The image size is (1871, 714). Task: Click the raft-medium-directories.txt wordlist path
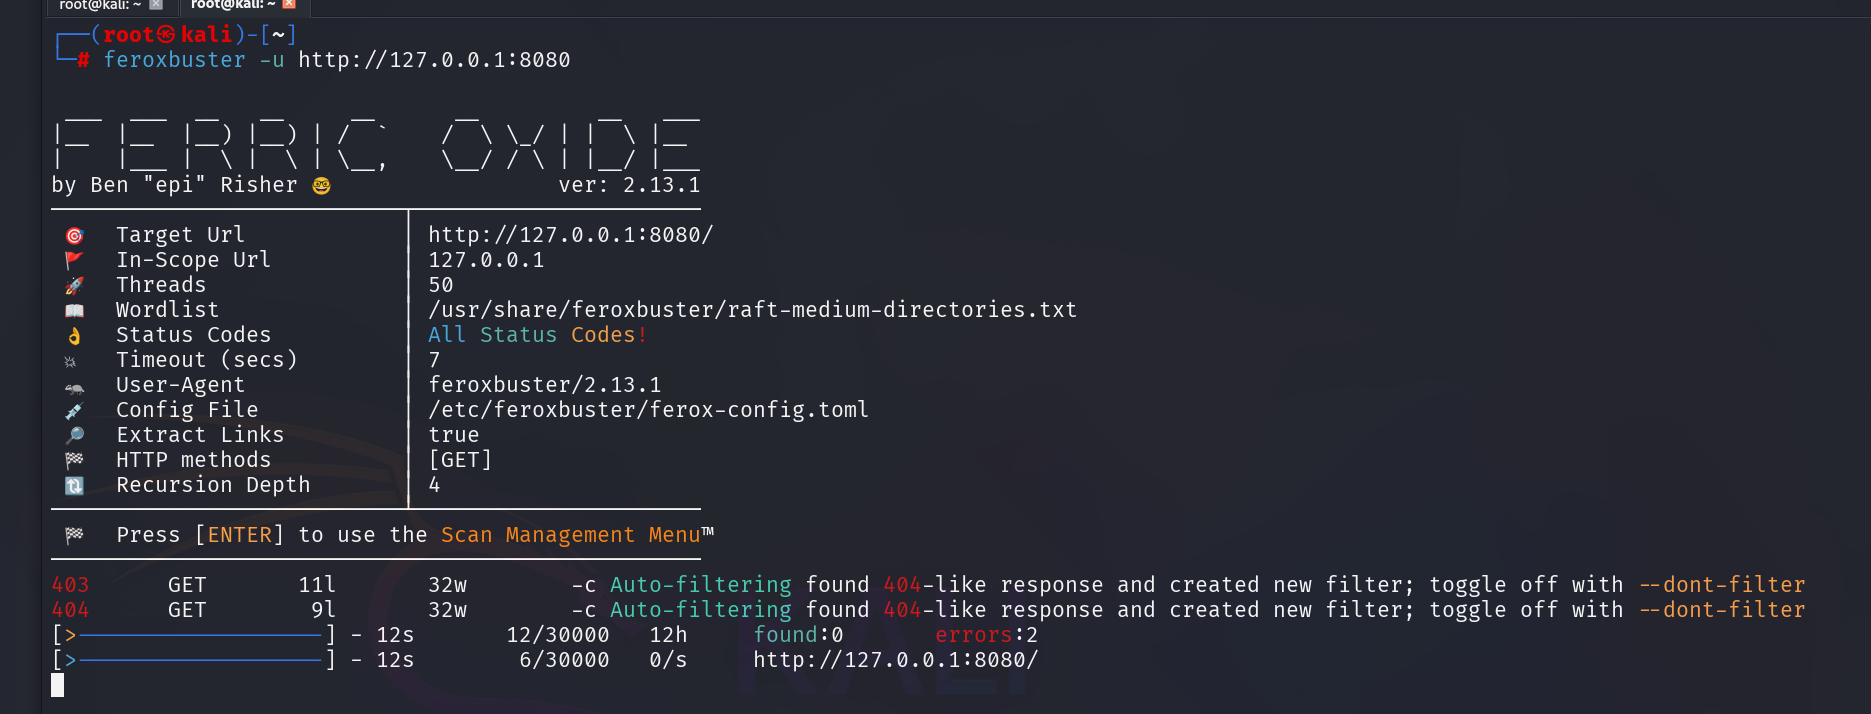pos(753,310)
